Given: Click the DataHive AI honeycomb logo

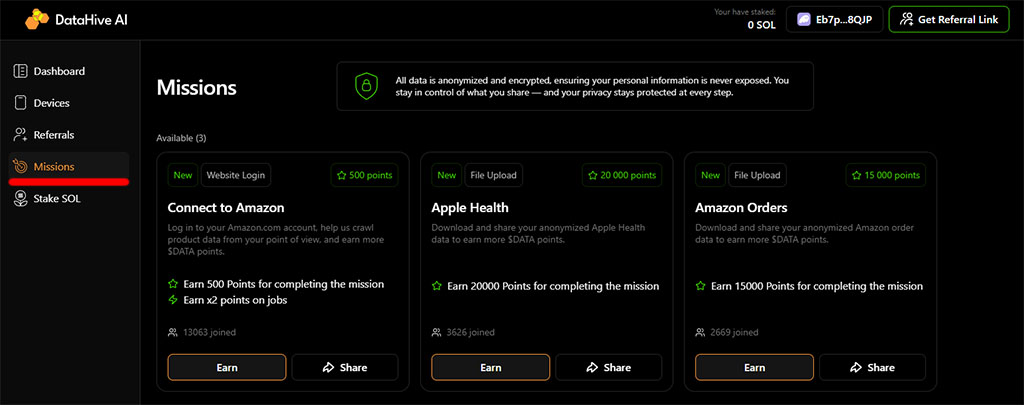Looking at the screenshot, I should click(38, 18).
